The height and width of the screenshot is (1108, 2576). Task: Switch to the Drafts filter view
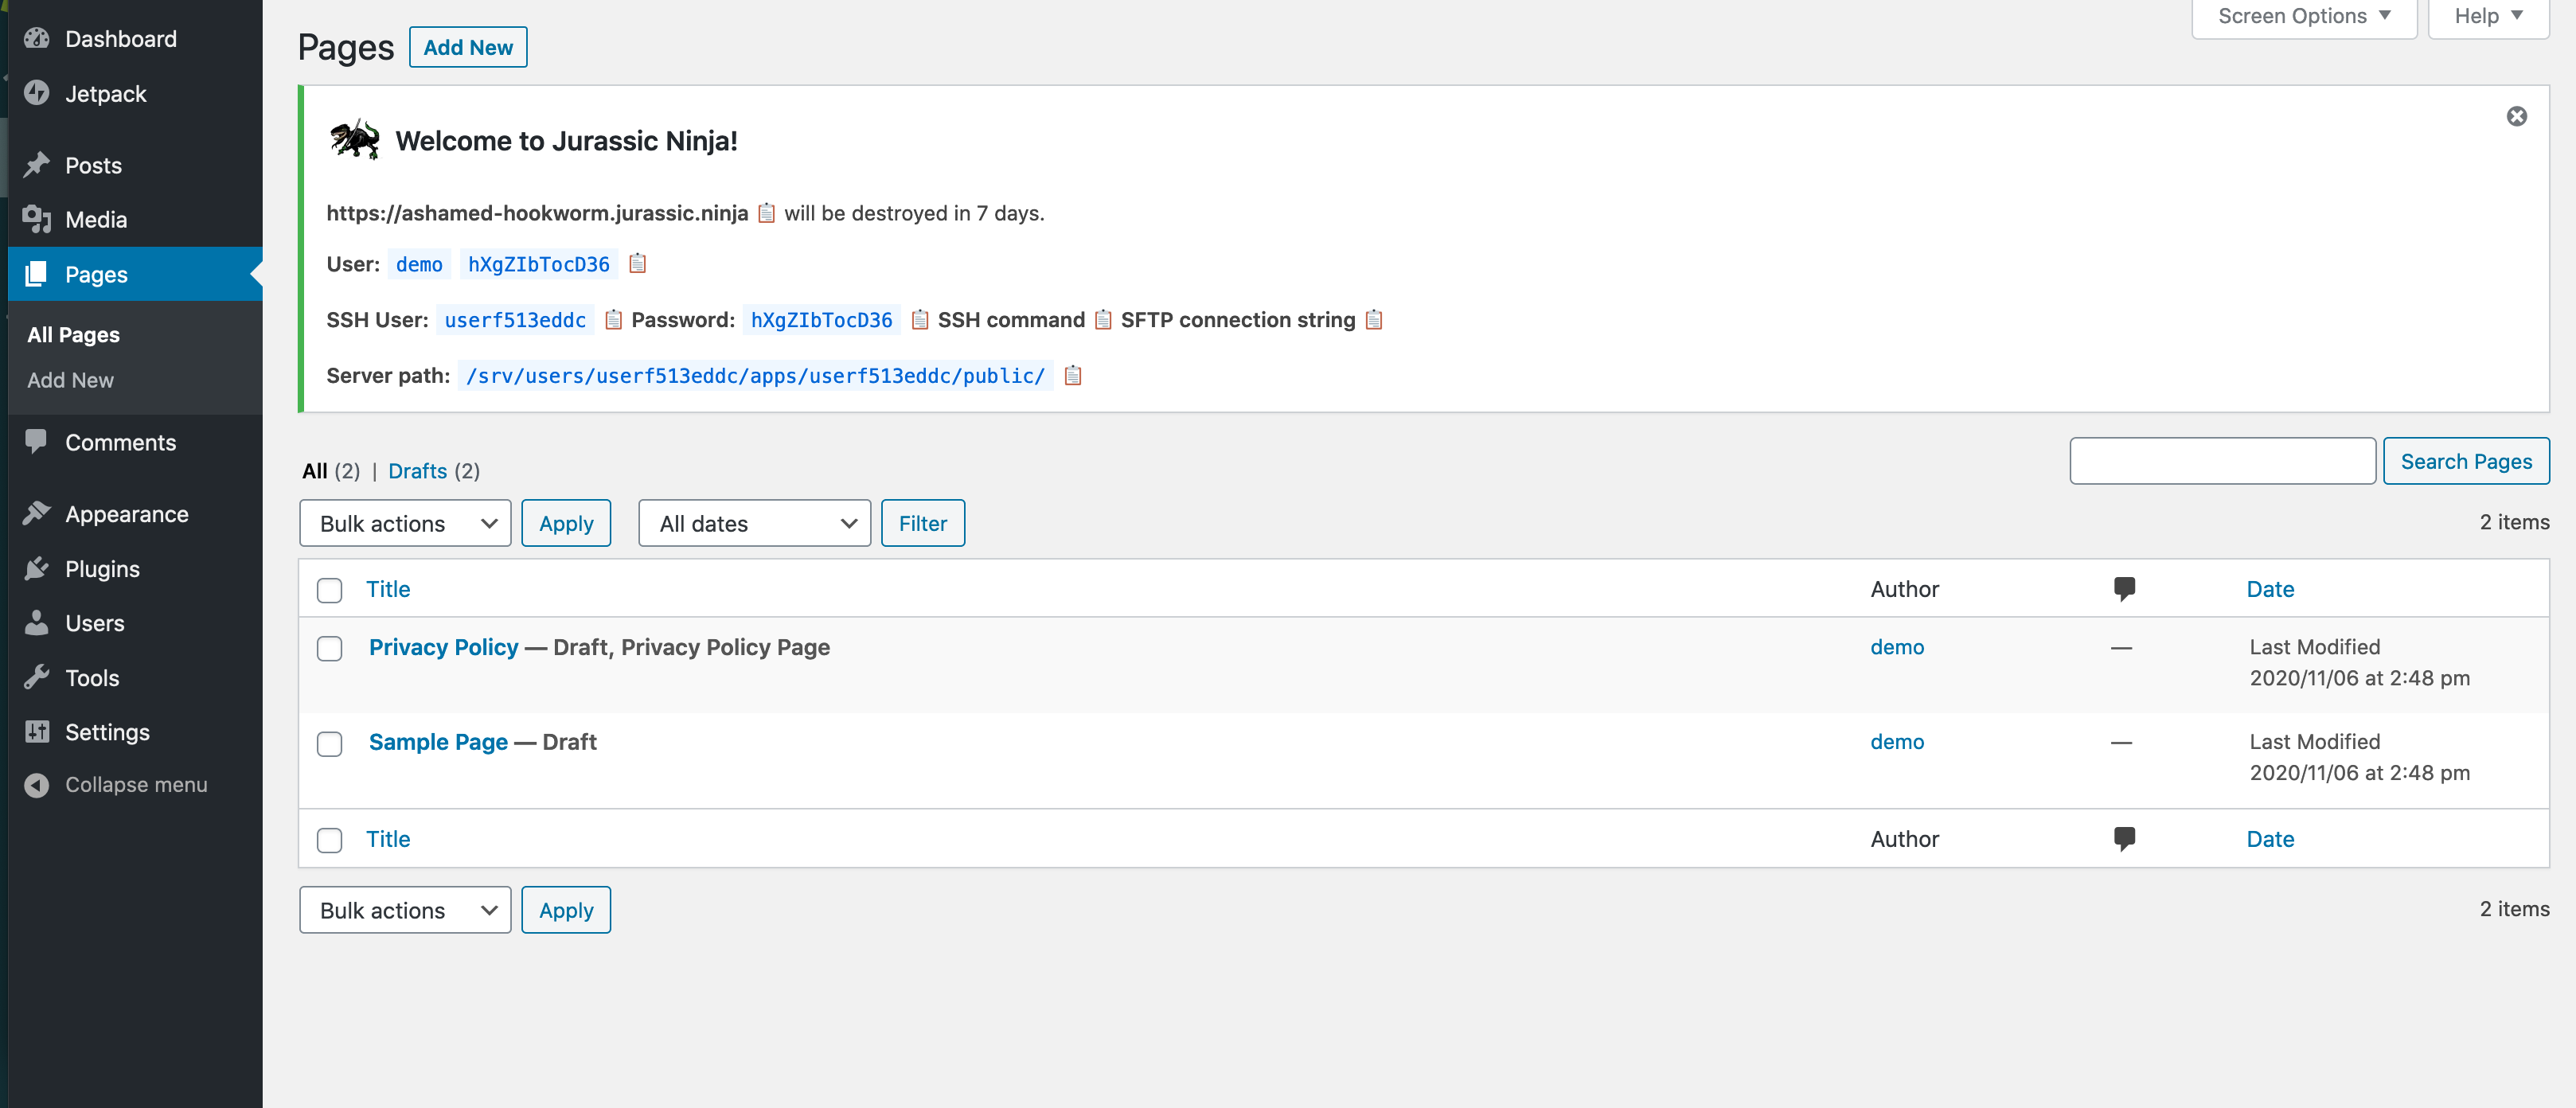pyautogui.click(x=417, y=471)
